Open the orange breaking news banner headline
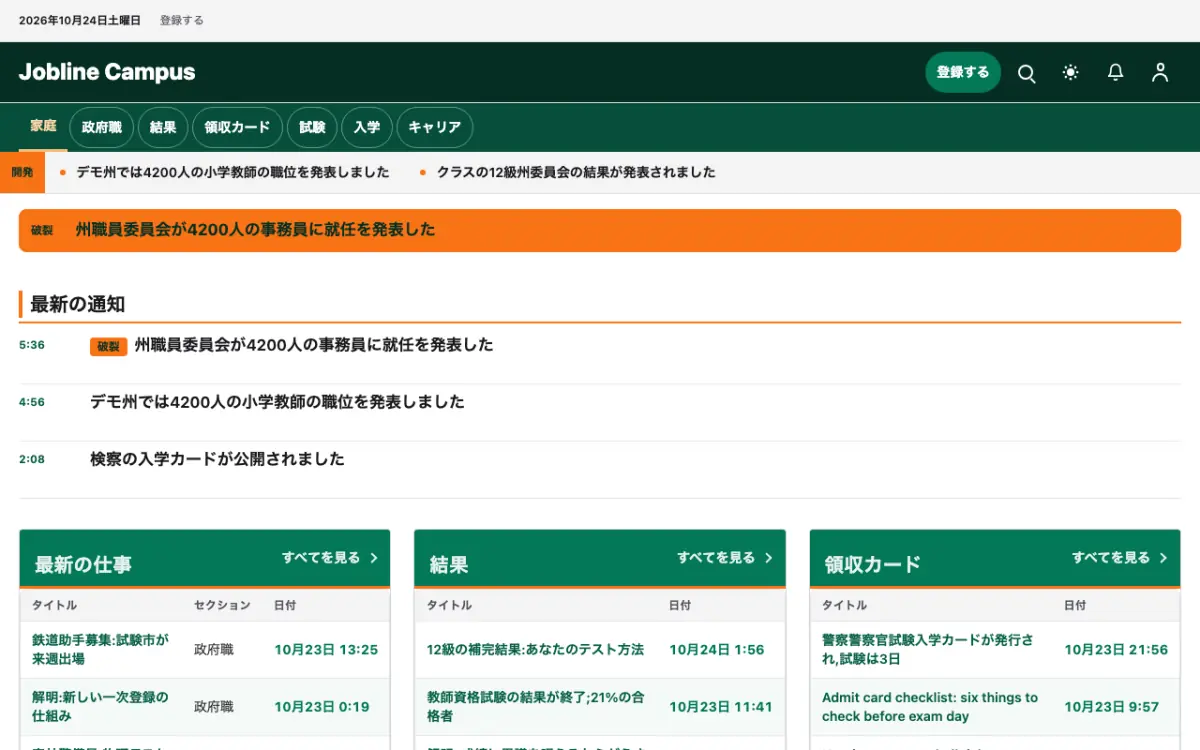Screen dimensions: 1200x750 (x=256, y=230)
